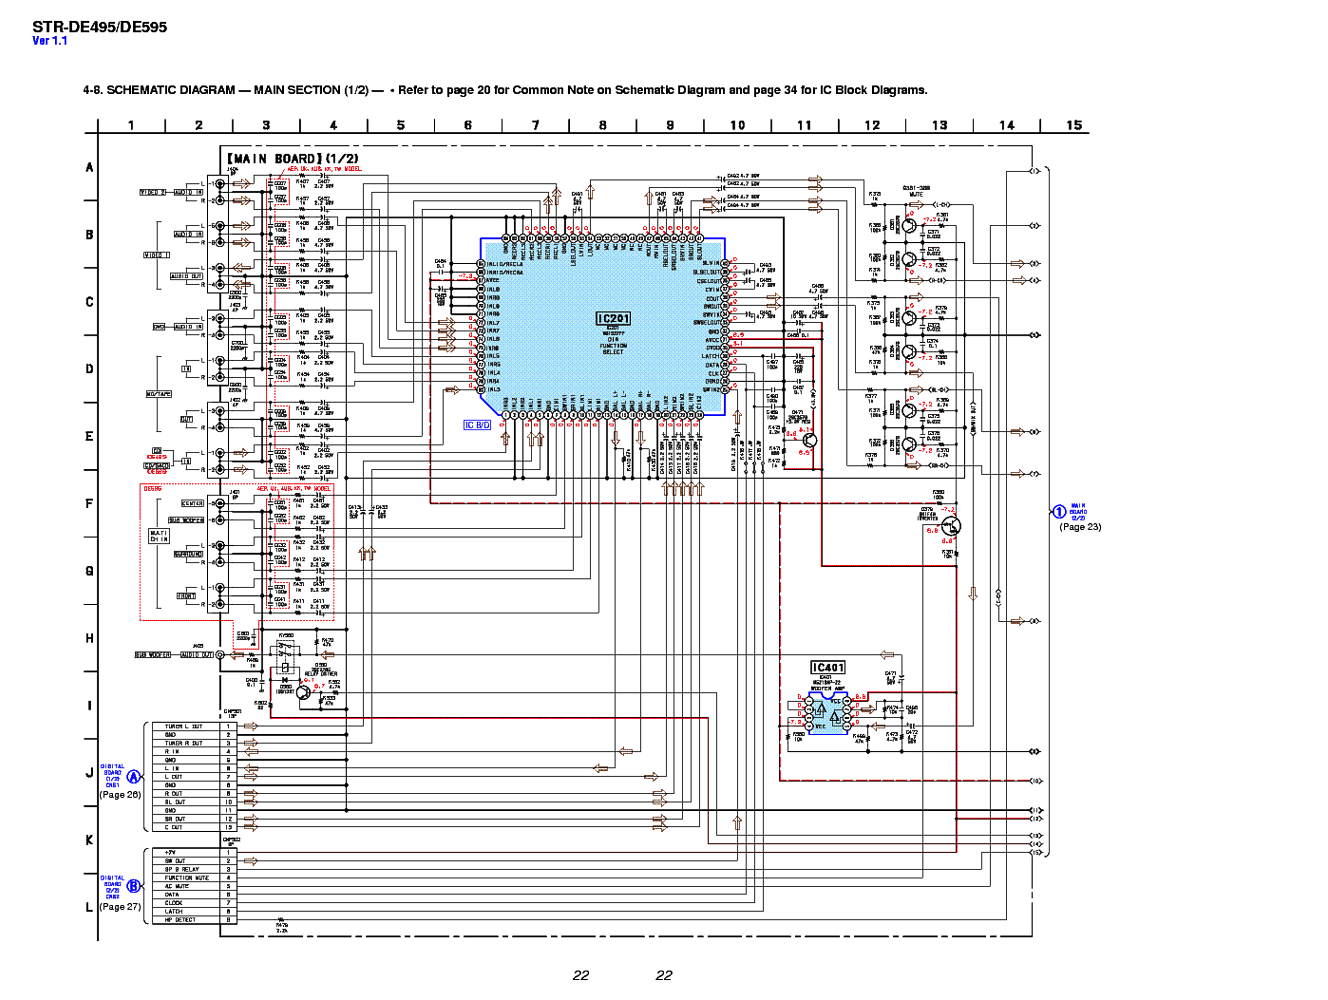Open the "(Page 27)" reference
1328x1000 pixels.
120,907
